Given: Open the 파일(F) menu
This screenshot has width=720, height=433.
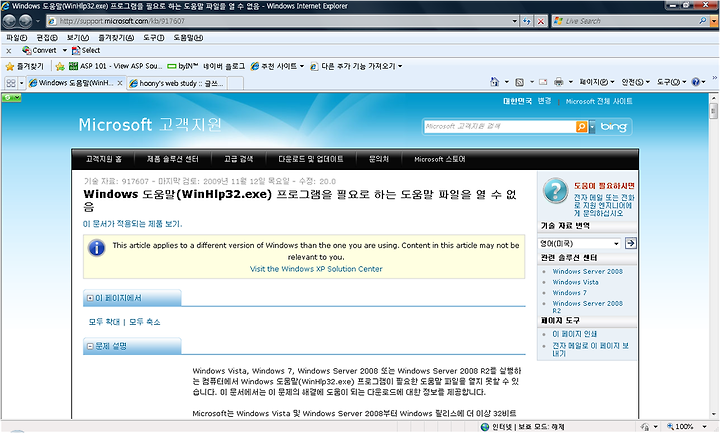Looking at the screenshot, I should point(17,38).
